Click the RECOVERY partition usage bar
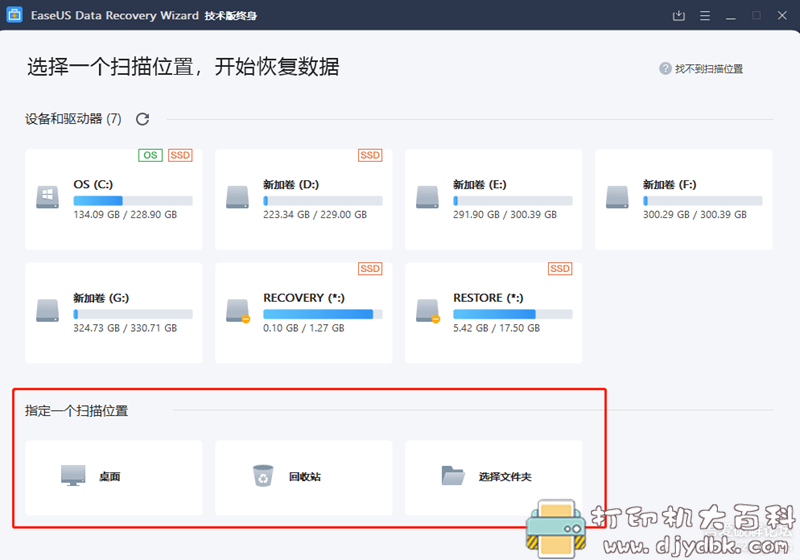Screen dimensions: 800x560 tap(323, 314)
